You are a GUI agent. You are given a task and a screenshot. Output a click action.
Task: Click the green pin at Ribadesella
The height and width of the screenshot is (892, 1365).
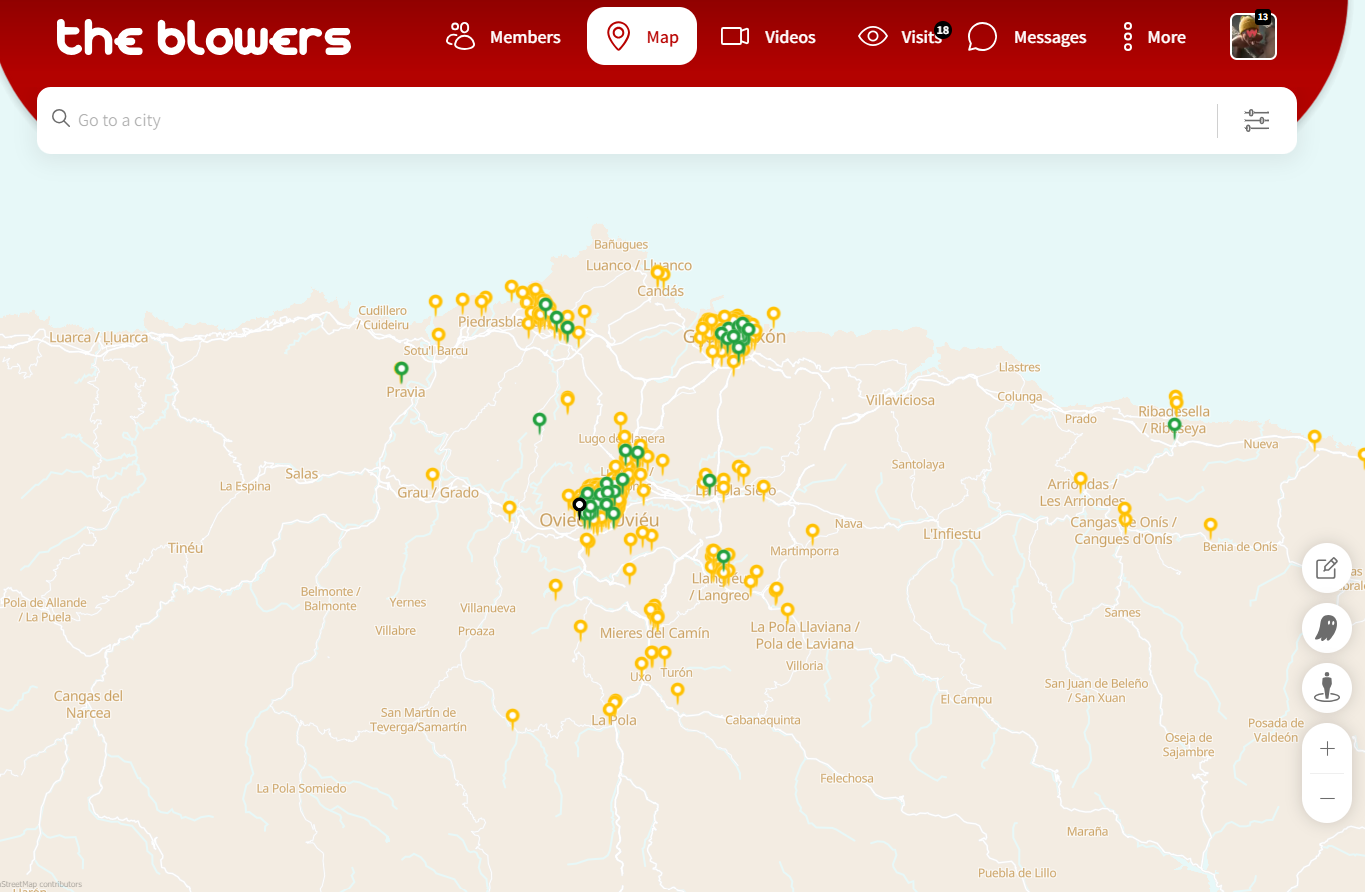click(x=1174, y=428)
